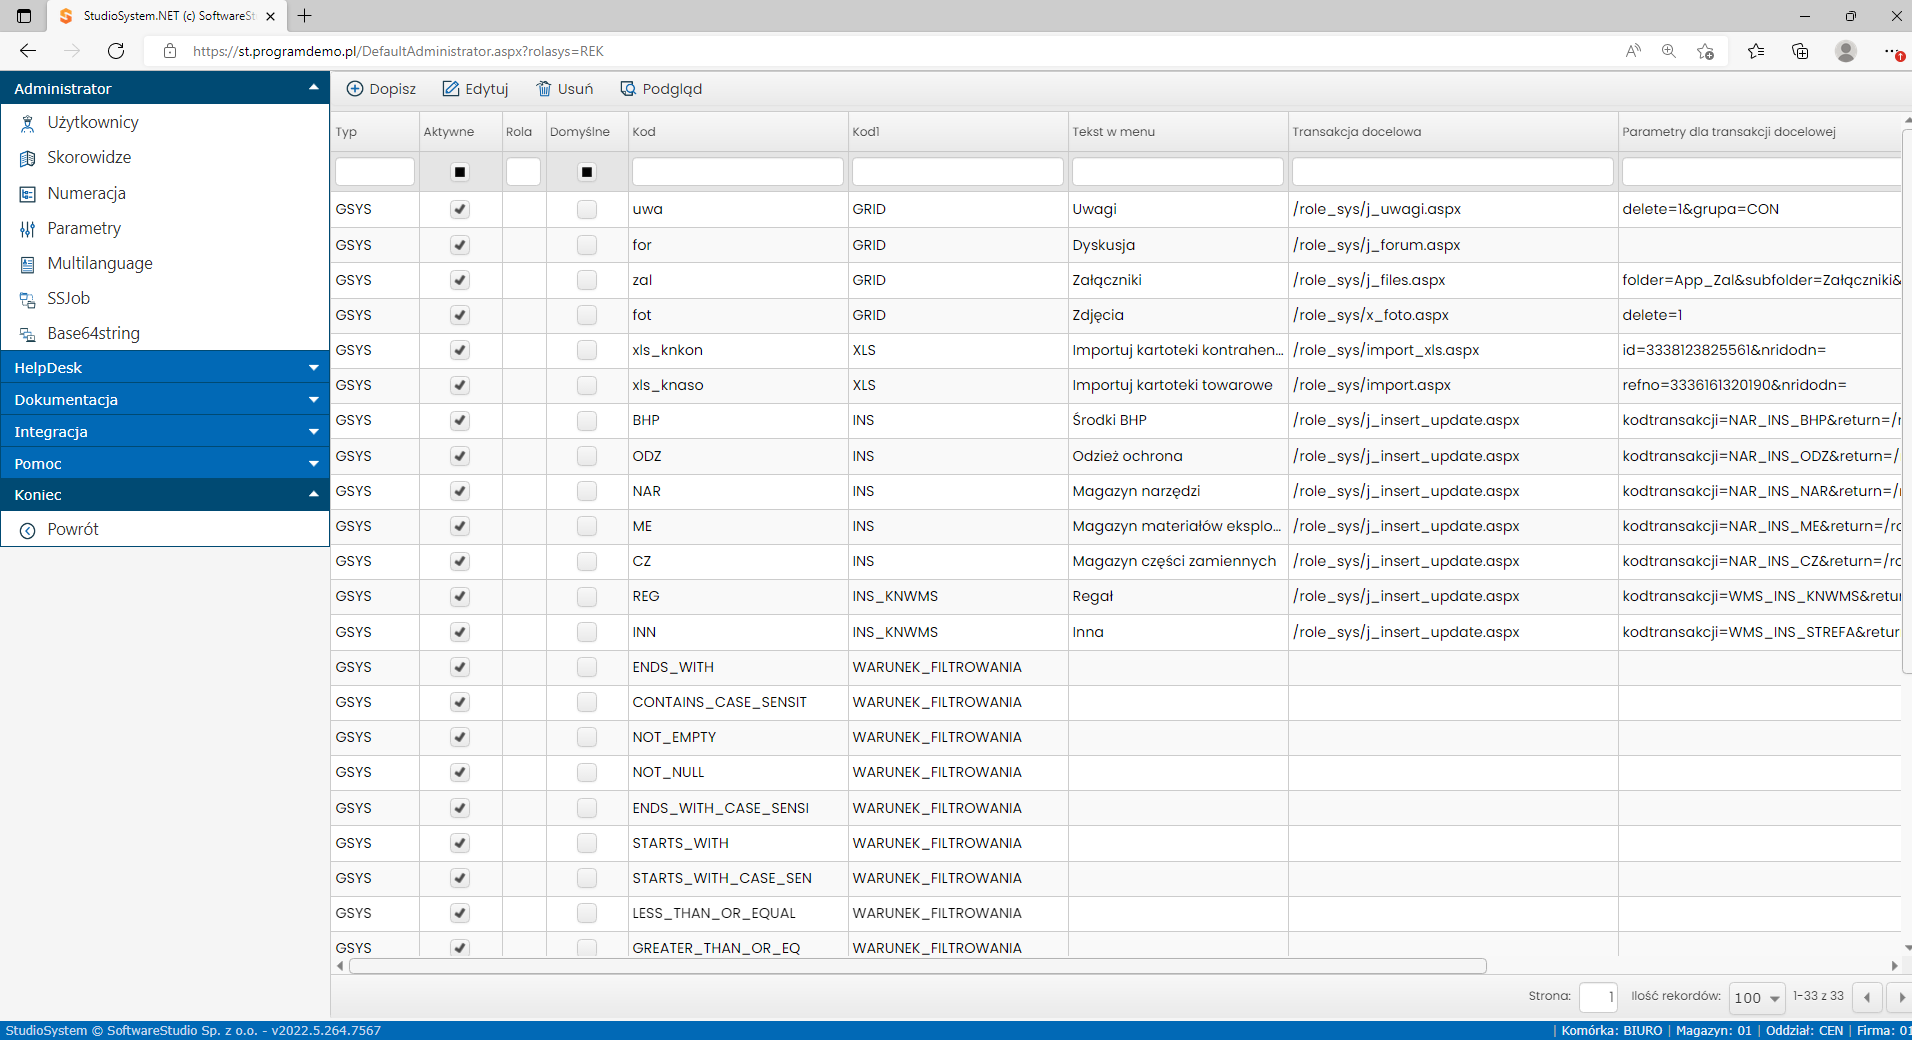The width and height of the screenshot is (1912, 1040).
Task: Go to next page arrow
Action: point(1899,998)
